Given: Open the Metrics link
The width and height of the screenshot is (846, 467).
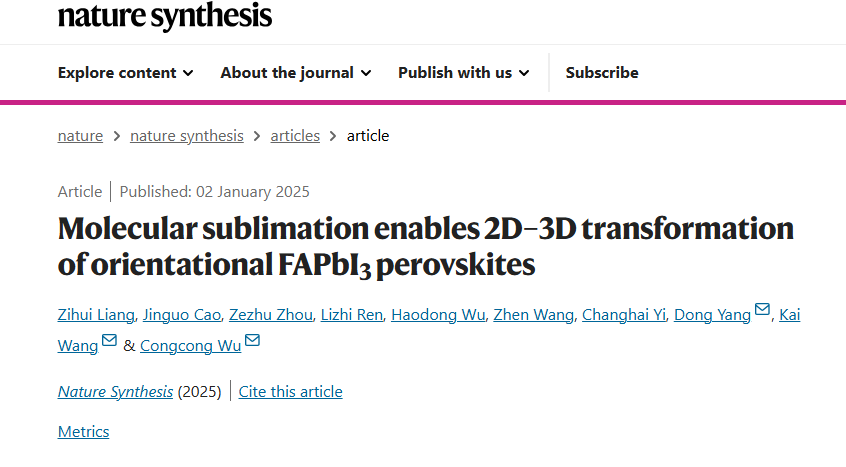Looking at the screenshot, I should (x=84, y=431).
